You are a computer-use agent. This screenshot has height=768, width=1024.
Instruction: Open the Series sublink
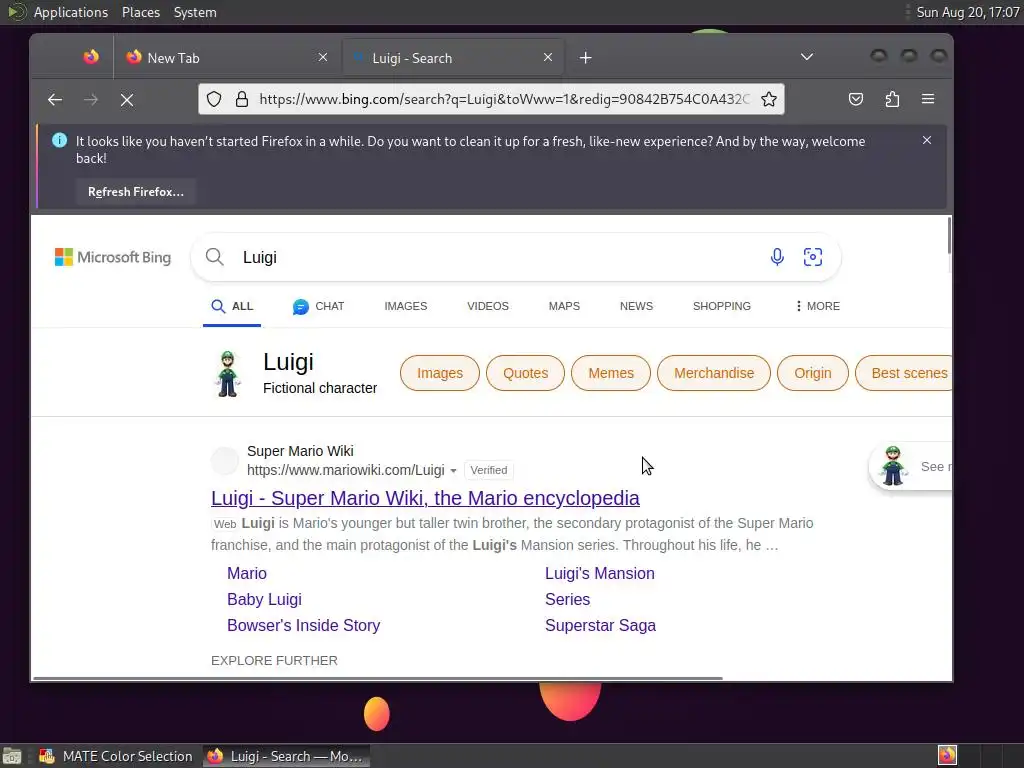click(568, 600)
